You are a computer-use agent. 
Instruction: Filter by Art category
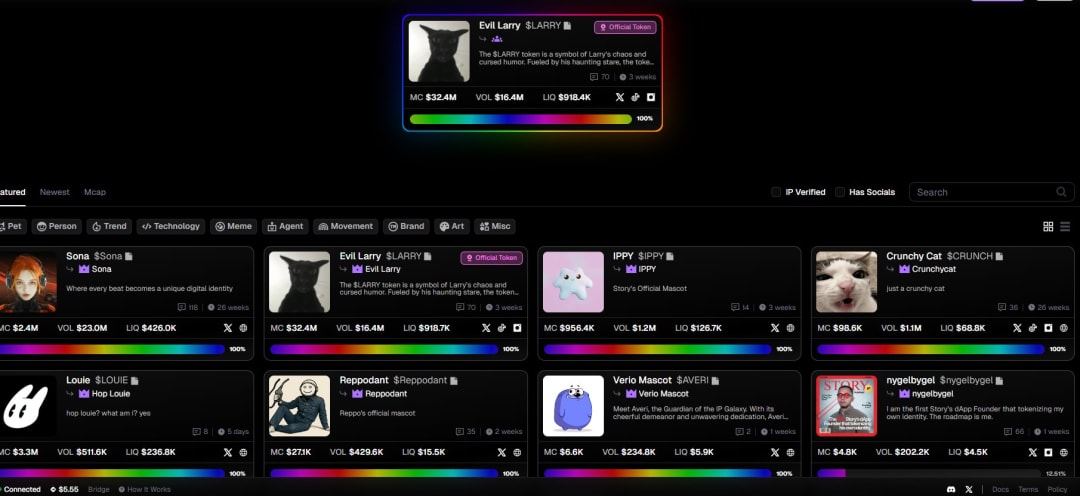(452, 226)
